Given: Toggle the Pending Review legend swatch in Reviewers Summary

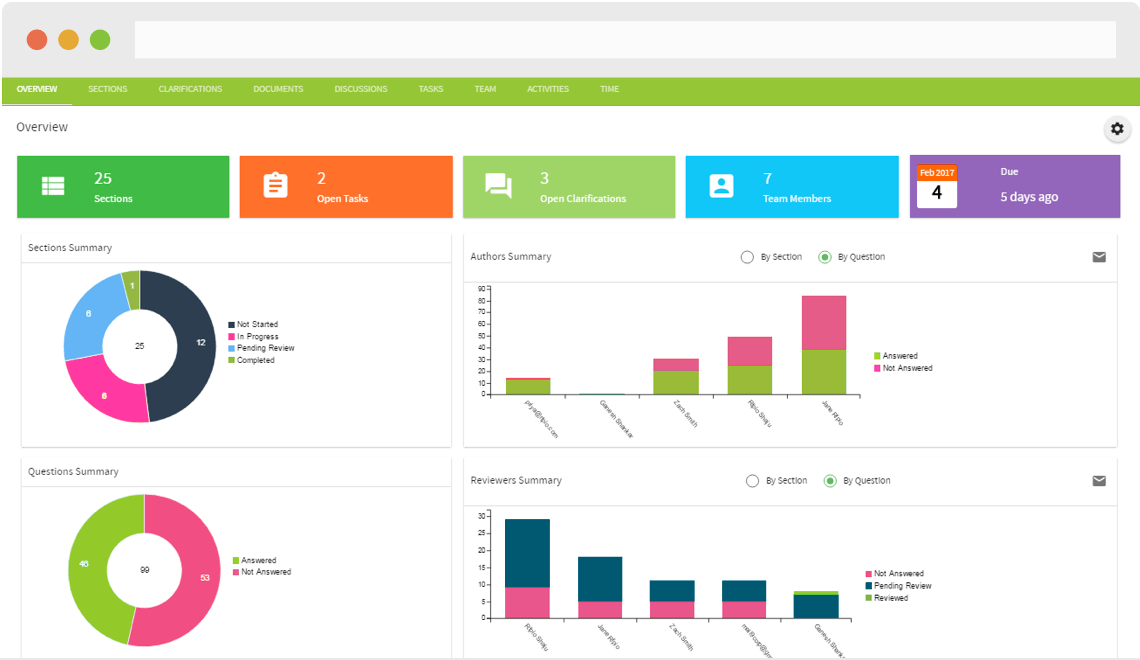Looking at the screenshot, I should point(868,586).
